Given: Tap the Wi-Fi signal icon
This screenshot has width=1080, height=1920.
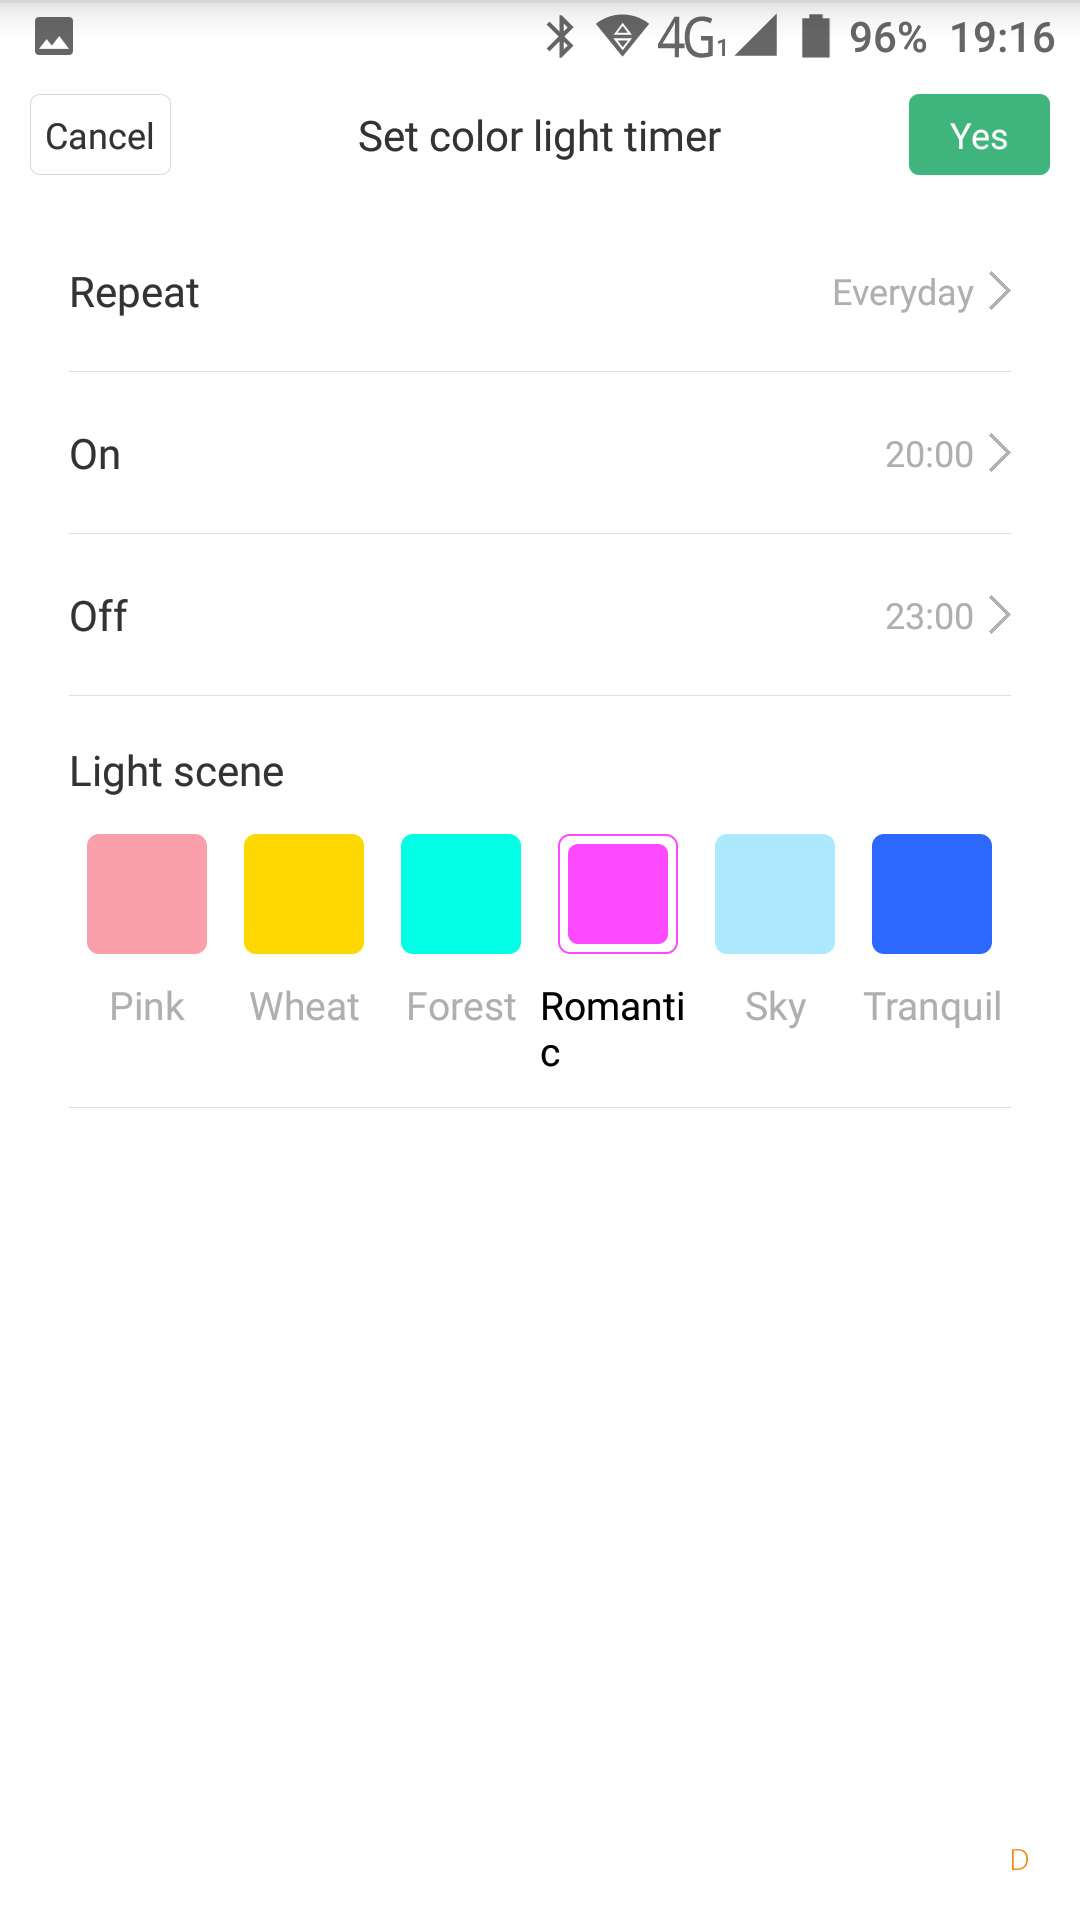Looking at the screenshot, I should pos(622,37).
